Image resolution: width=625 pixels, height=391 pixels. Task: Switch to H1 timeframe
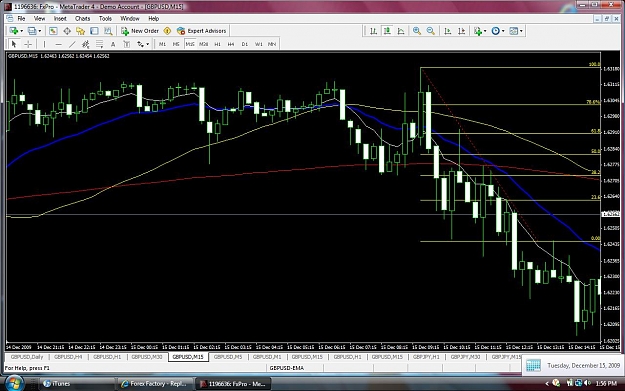(217, 44)
